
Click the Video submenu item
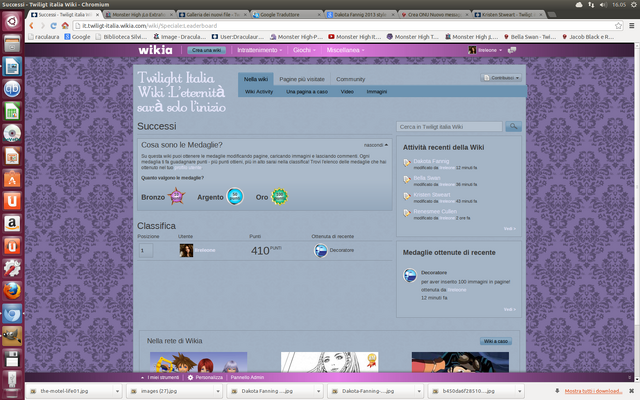coord(347,92)
